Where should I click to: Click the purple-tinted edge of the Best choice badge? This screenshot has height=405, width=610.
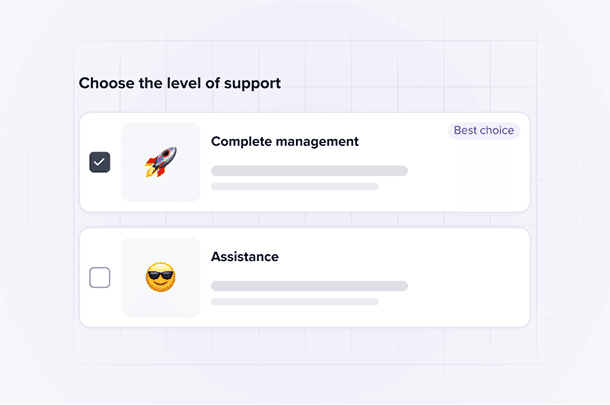[451, 131]
